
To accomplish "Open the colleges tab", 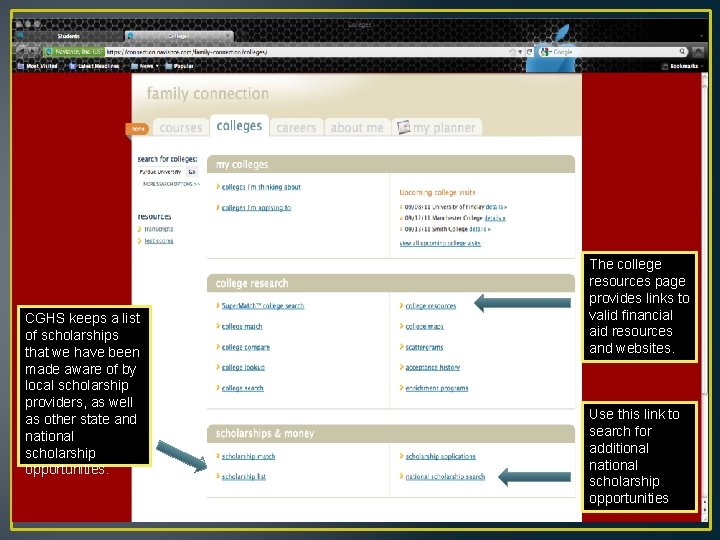I will point(239,126).
